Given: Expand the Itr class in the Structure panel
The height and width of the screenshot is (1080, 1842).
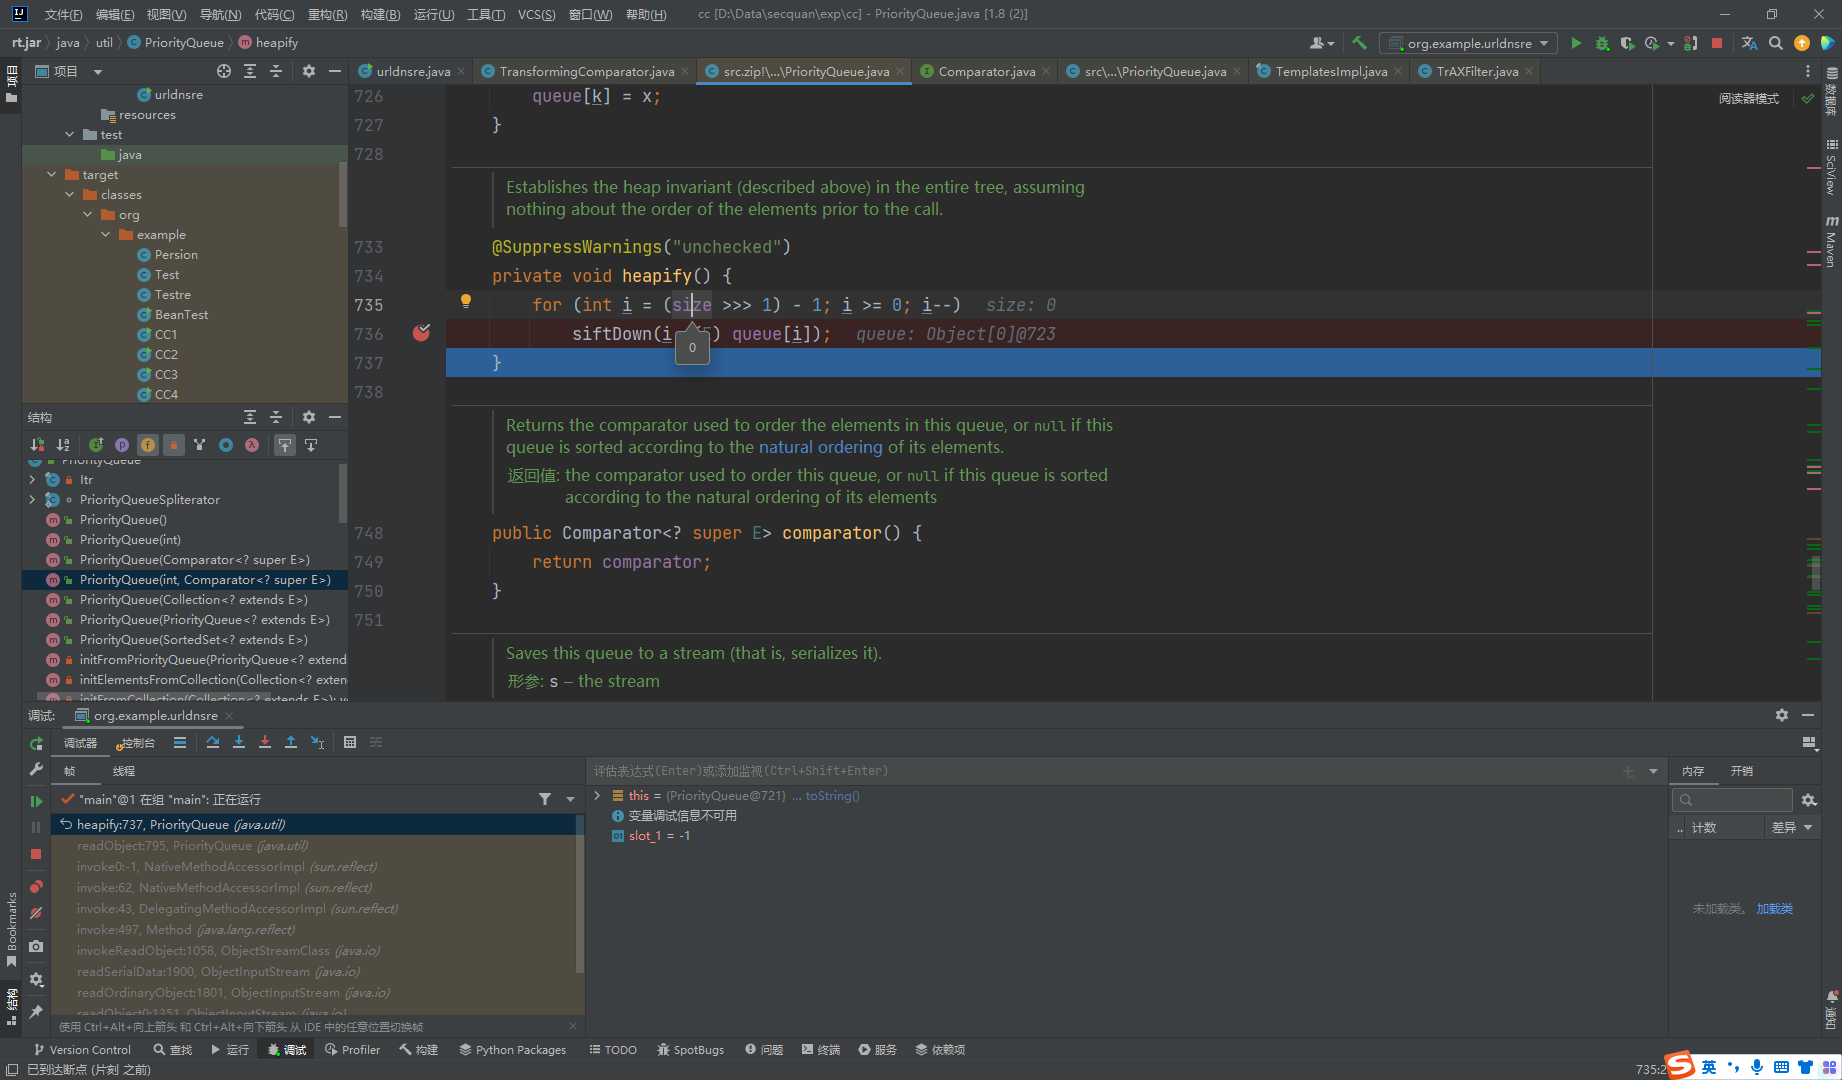Looking at the screenshot, I should [32, 480].
